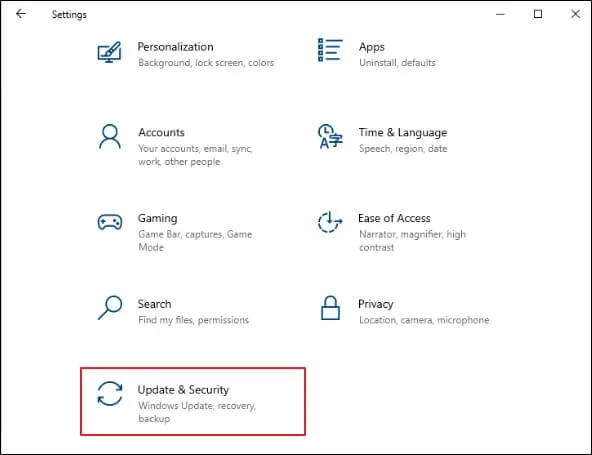
Task: Click 'Game Bar, captures, Game Mode' text
Action: point(195,241)
